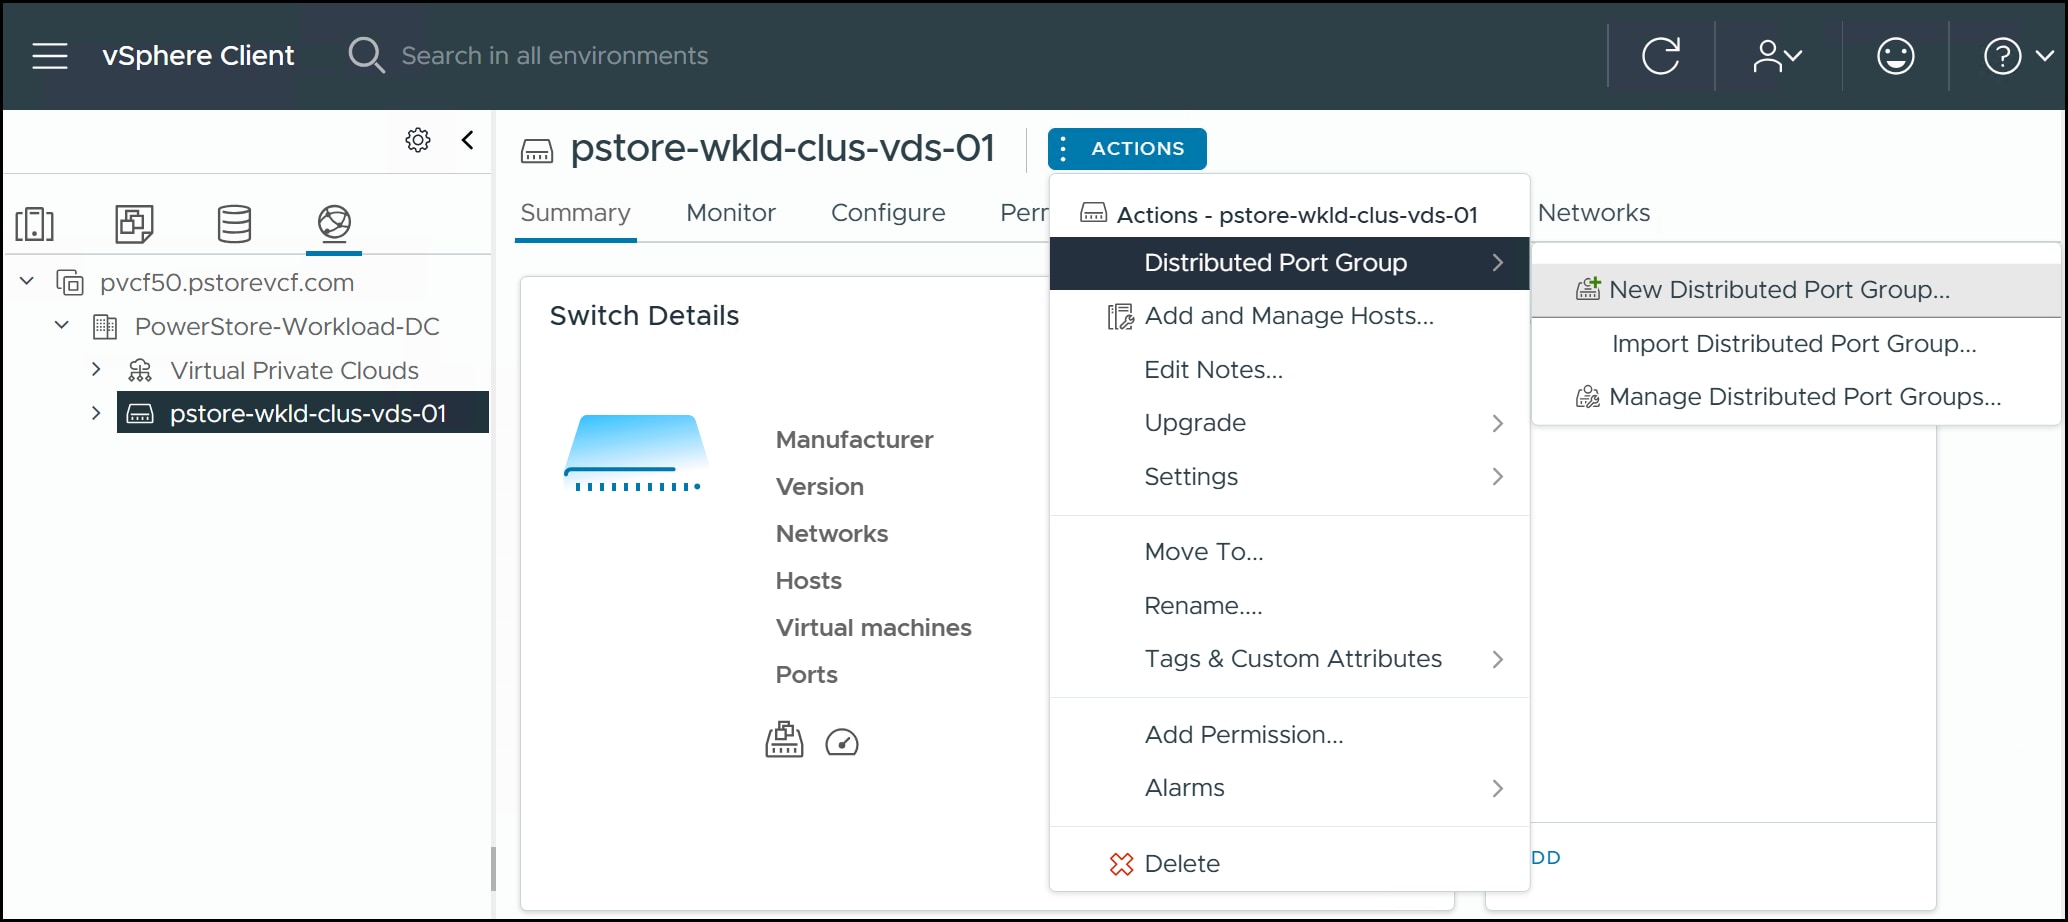Expand the pstore-wkld-clus-vds-01 tree node
2068x922 pixels.
coord(96,412)
